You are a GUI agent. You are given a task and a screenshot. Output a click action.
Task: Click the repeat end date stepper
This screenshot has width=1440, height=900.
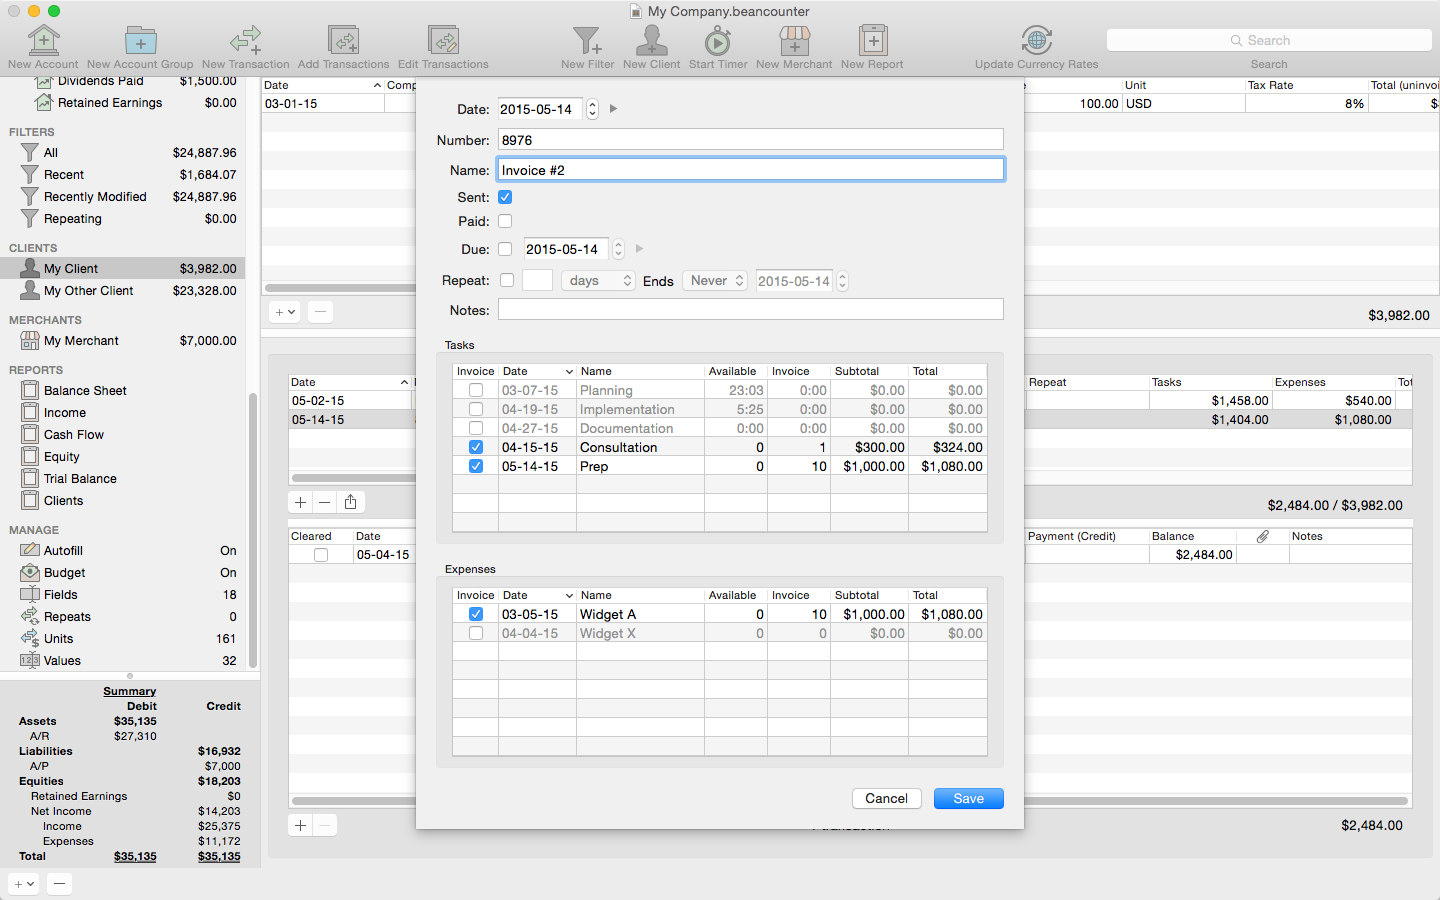pos(842,281)
